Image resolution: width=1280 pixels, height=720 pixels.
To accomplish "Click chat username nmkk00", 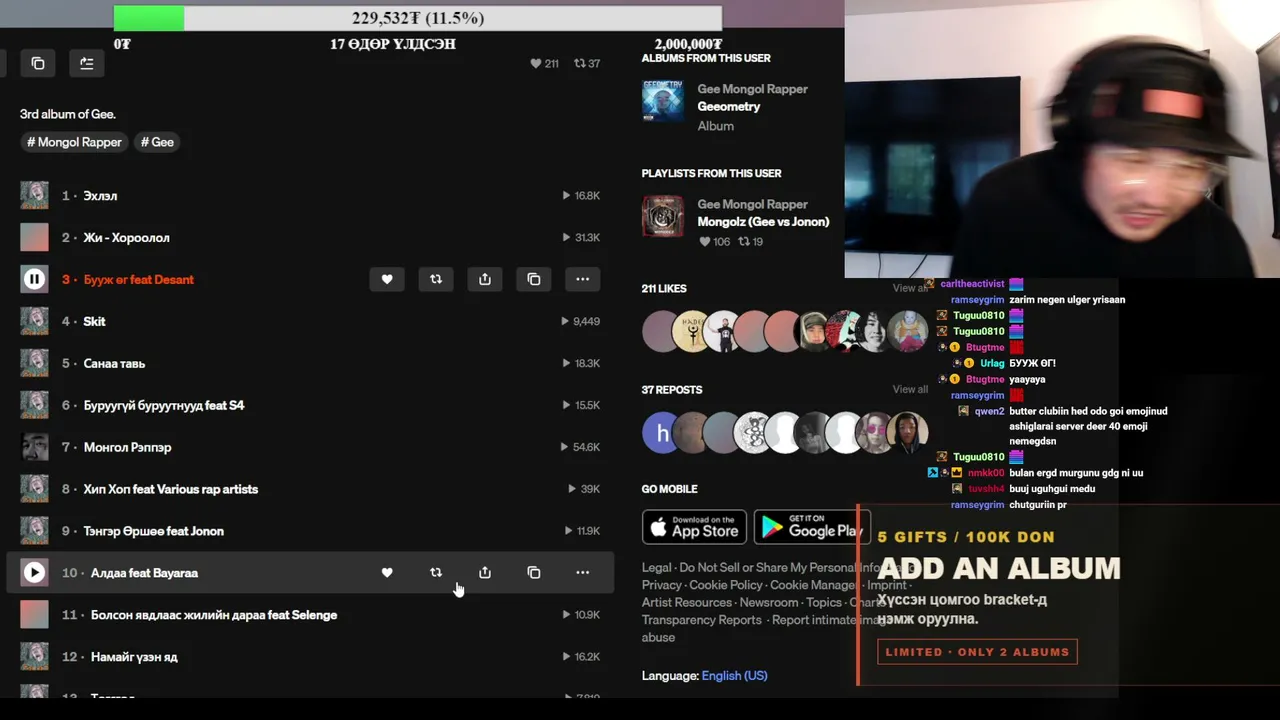I will [985, 473].
